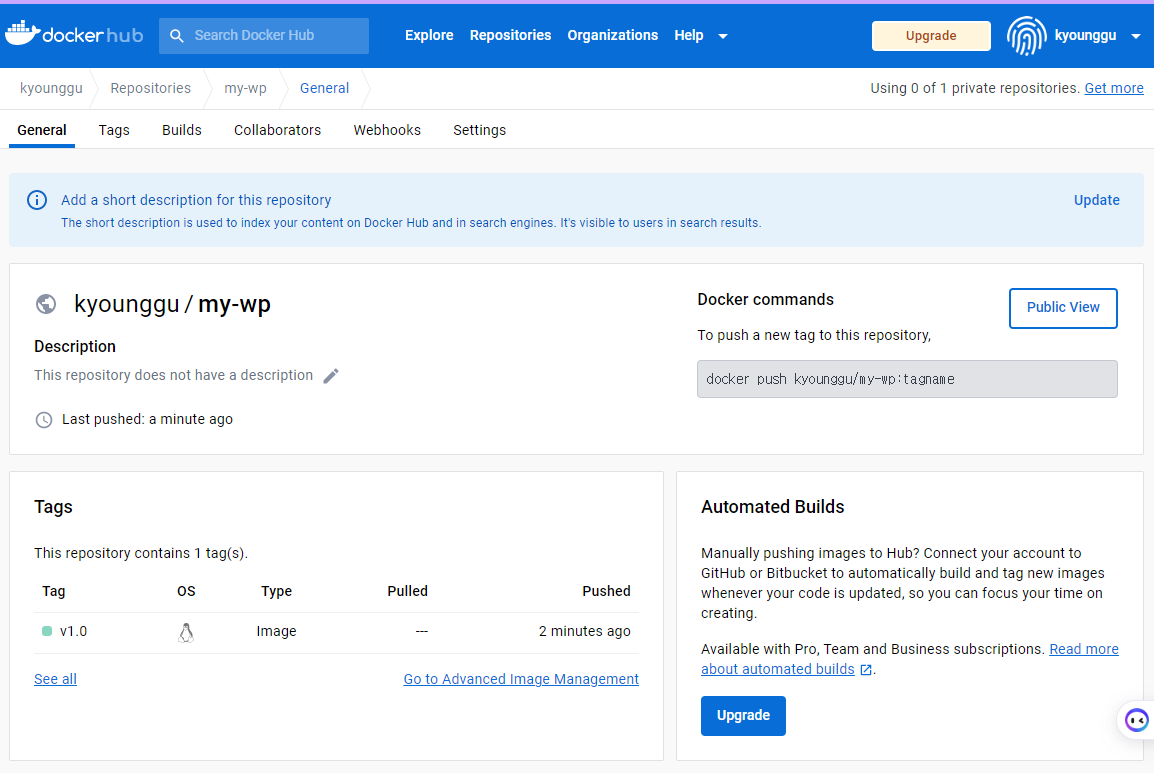Click the v1.0 tag name
The height and width of the screenshot is (773, 1154).
tap(74, 632)
